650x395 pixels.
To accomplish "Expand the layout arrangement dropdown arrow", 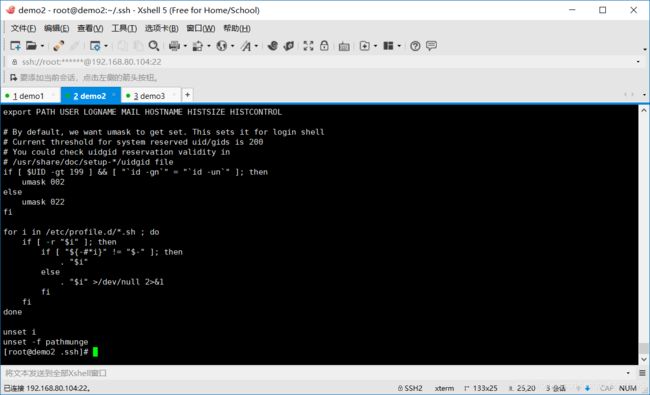I will click(399, 46).
